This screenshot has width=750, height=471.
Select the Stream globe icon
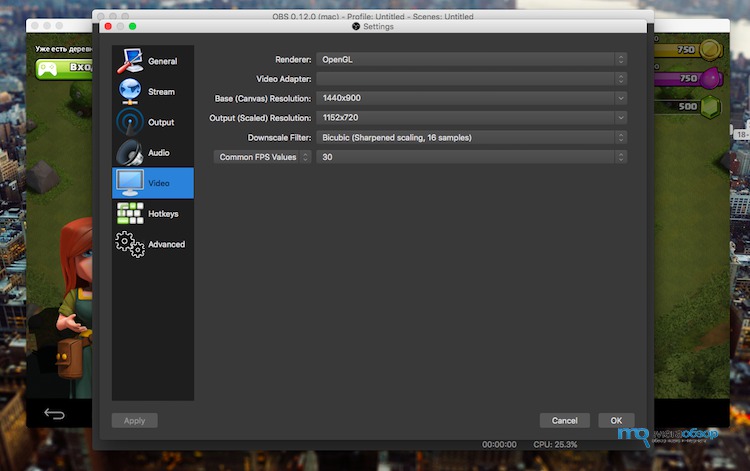coord(130,91)
